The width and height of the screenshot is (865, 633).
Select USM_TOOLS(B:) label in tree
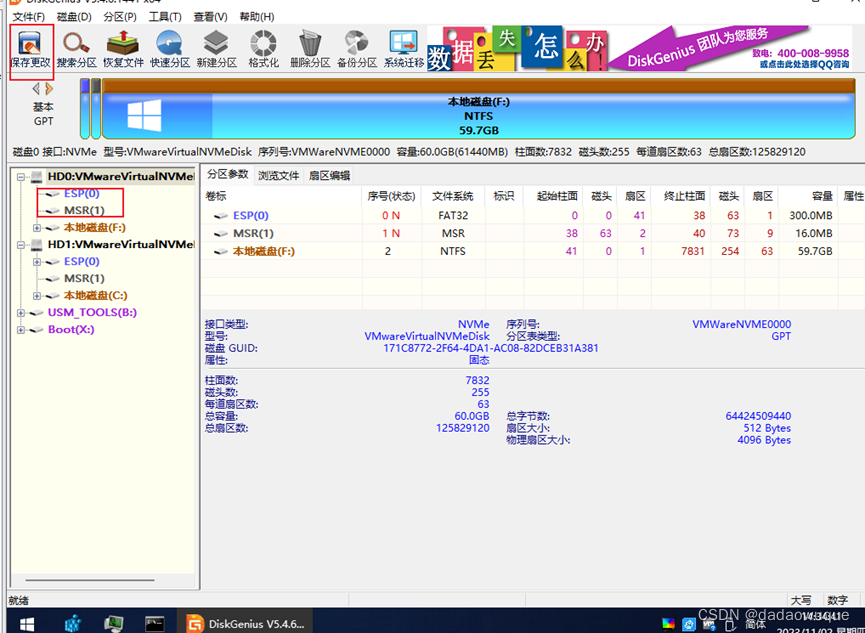coord(92,313)
